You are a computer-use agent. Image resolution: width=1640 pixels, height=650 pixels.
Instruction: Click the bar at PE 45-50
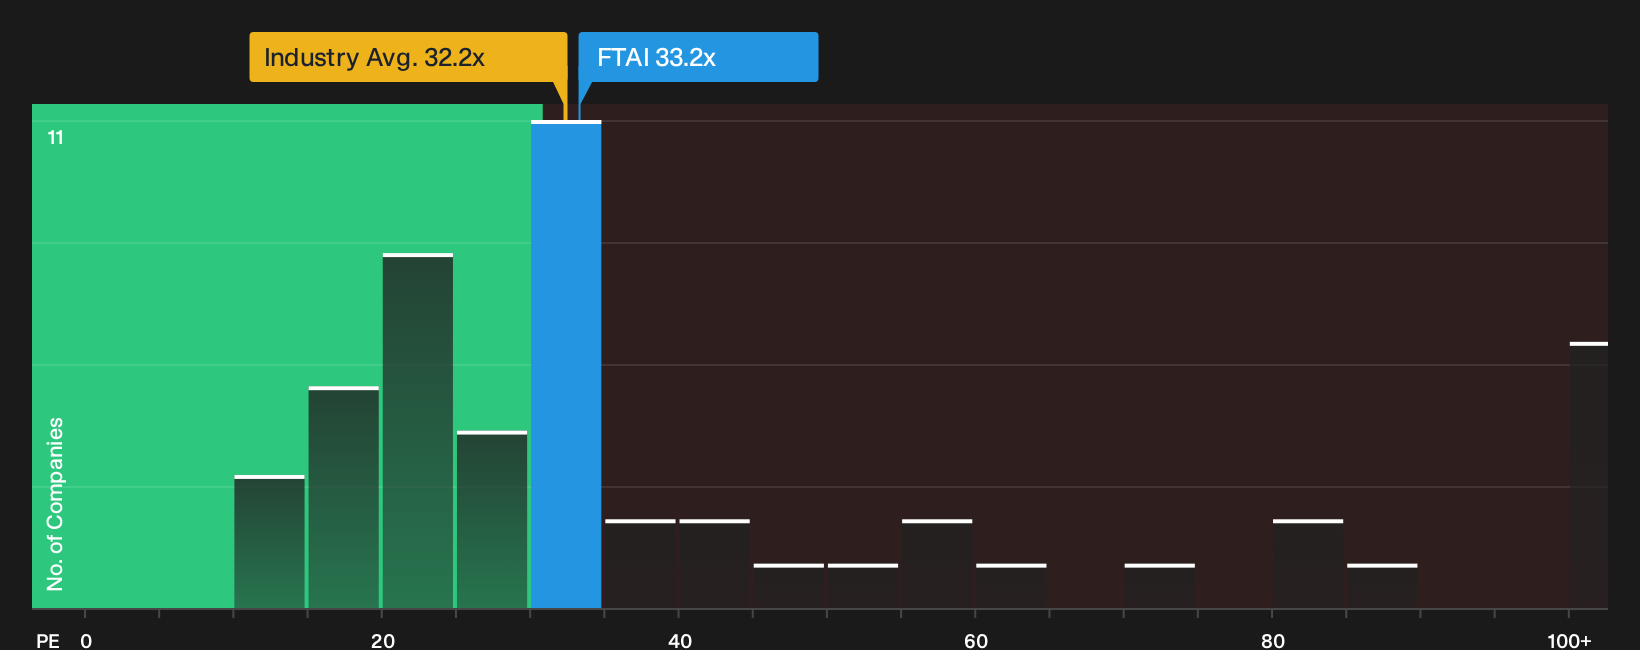coord(789,586)
